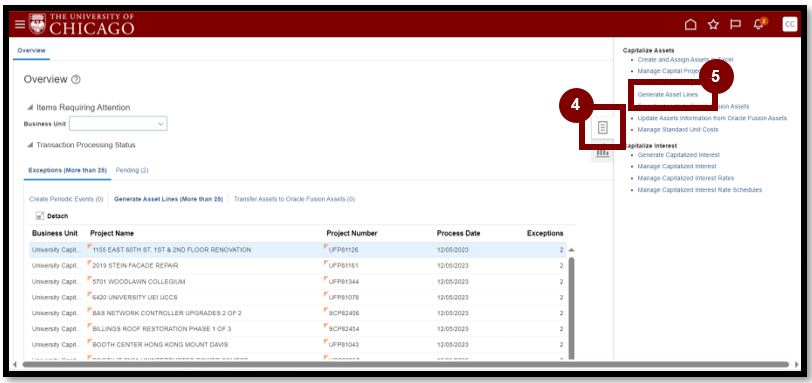Image resolution: width=812 pixels, height=383 pixels.
Task: Click project number SCP82454
Action: coord(344,329)
